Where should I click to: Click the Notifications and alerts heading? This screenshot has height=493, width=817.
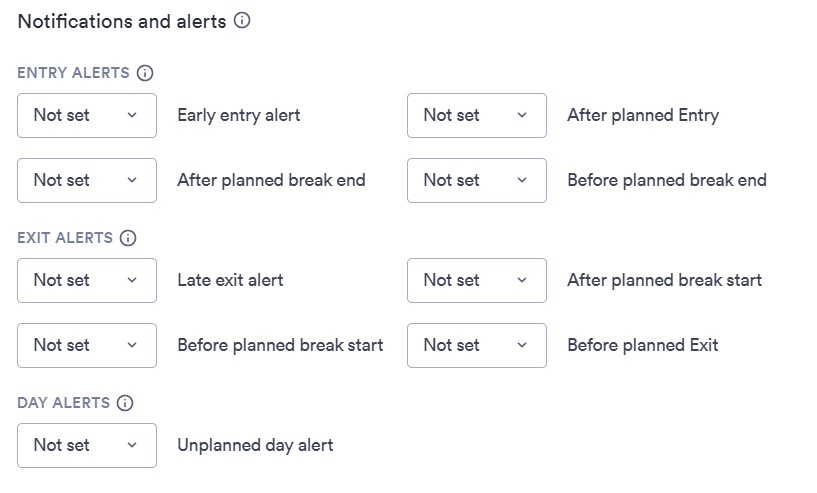tap(122, 21)
